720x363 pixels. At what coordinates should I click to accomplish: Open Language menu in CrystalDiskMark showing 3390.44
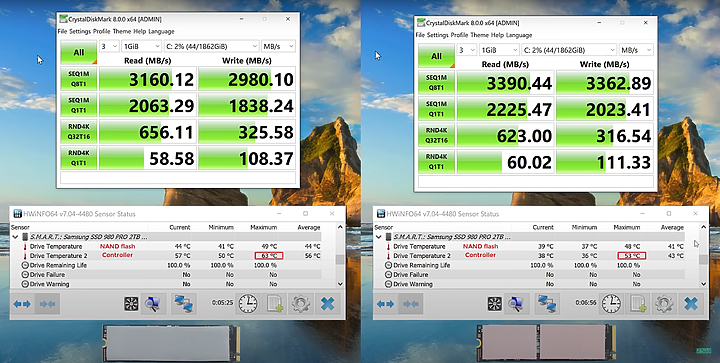click(x=519, y=35)
